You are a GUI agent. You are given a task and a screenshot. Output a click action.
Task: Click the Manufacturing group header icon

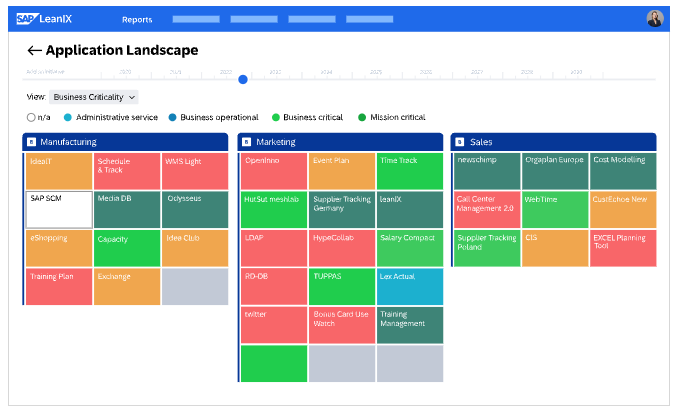pyautogui.click(x=32, y=142)
